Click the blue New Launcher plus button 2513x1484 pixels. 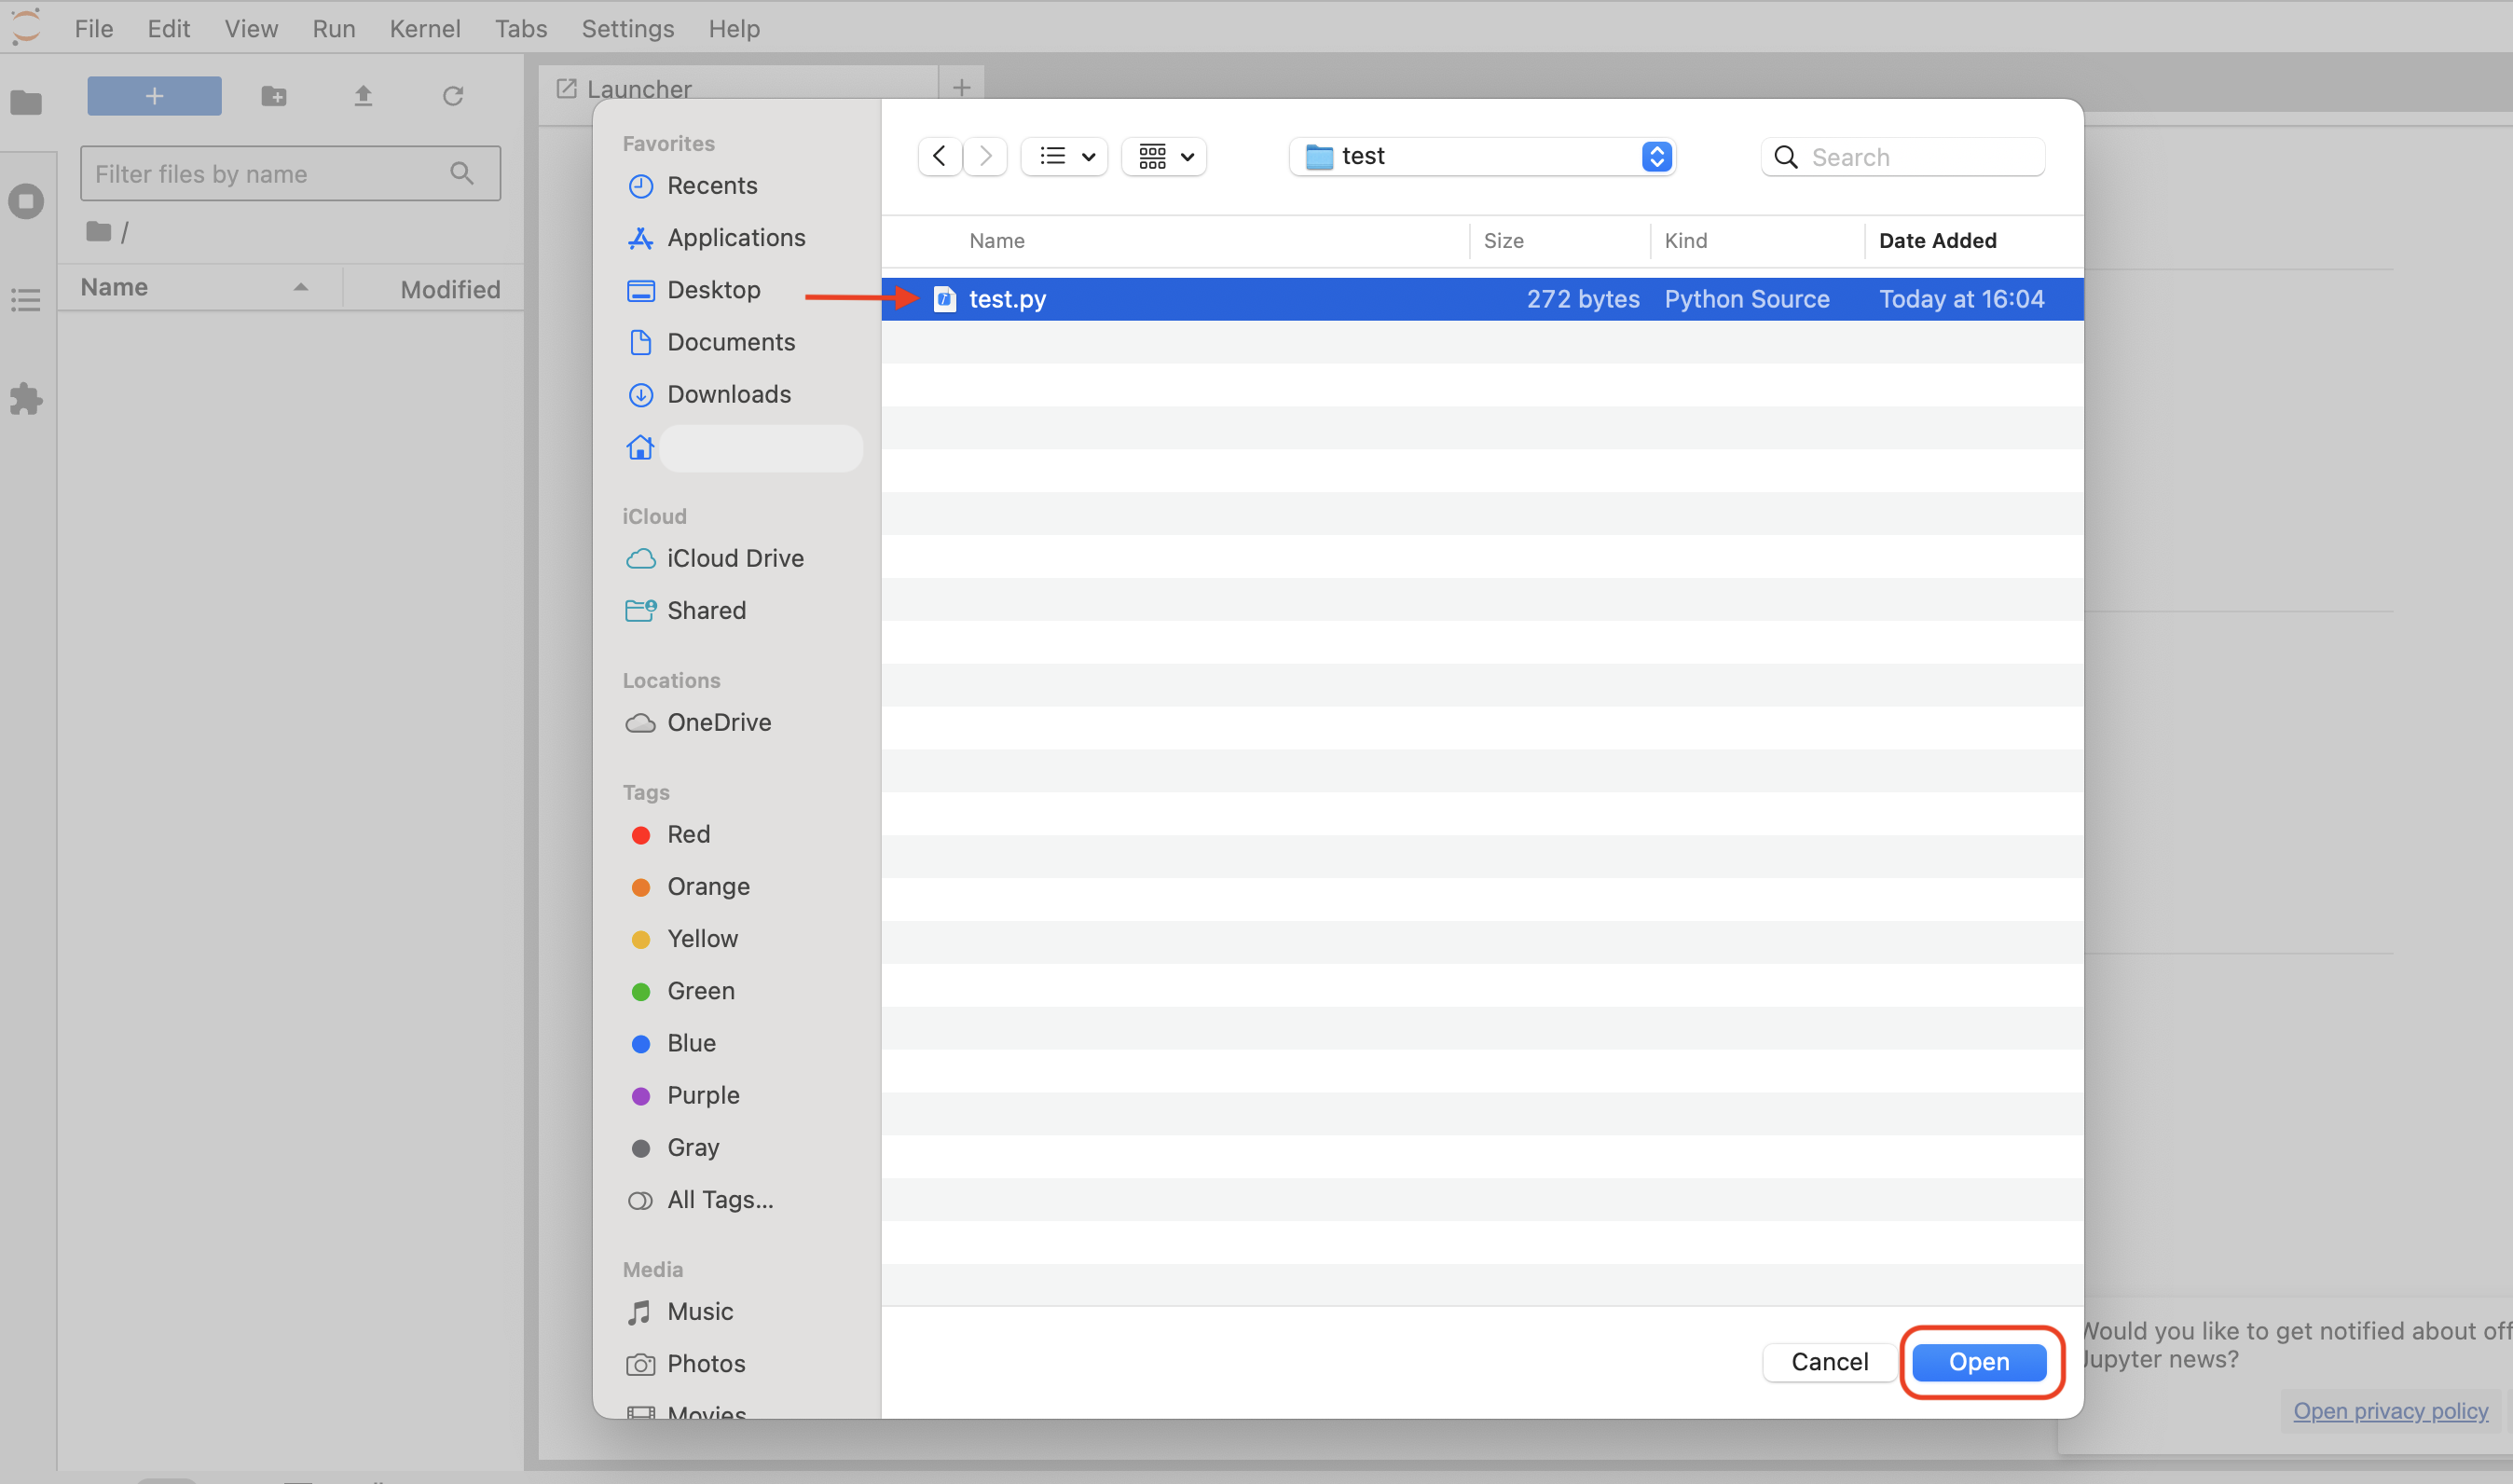point(154,96)
